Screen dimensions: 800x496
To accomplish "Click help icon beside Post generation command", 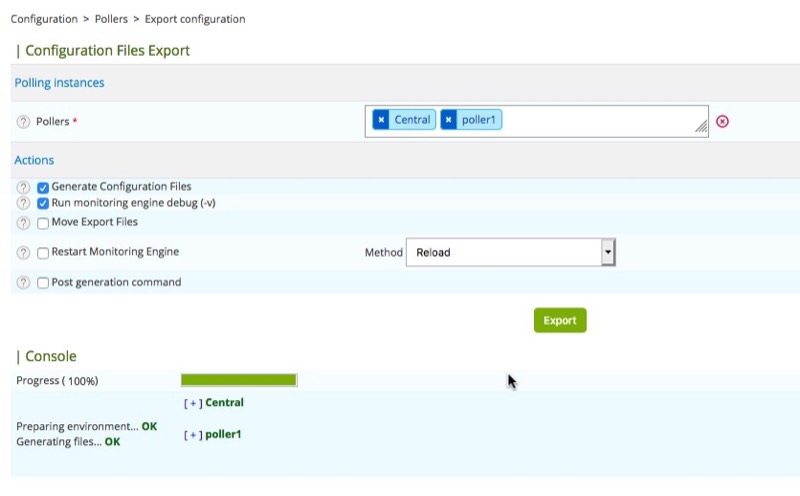I will tap(23, 283).
